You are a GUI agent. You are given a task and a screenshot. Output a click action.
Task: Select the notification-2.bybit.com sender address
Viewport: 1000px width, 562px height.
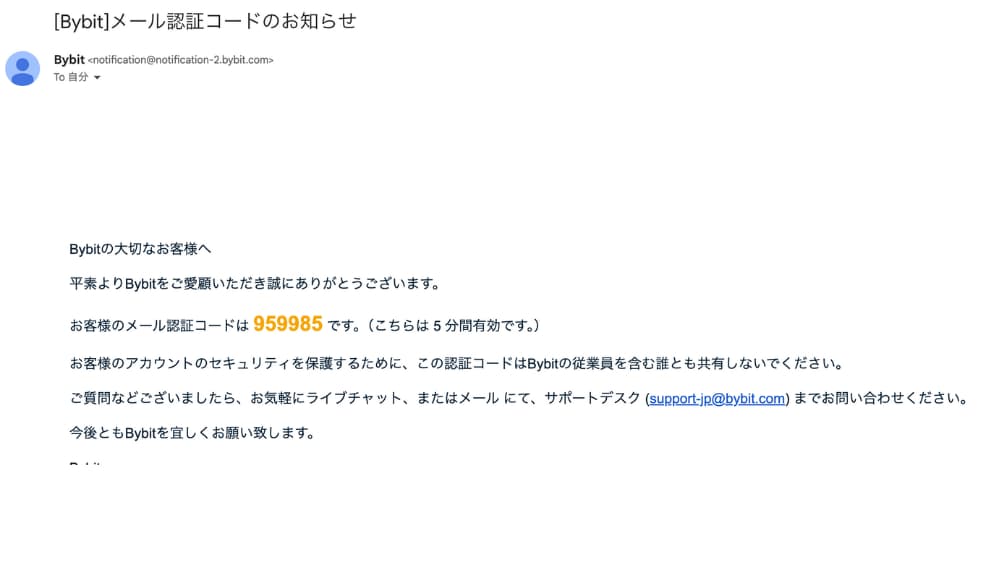pyautogui.click(x=180, y=60)
